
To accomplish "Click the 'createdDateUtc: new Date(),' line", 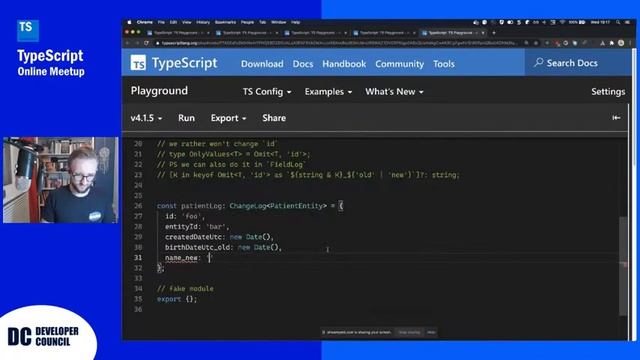I will 219,237.
